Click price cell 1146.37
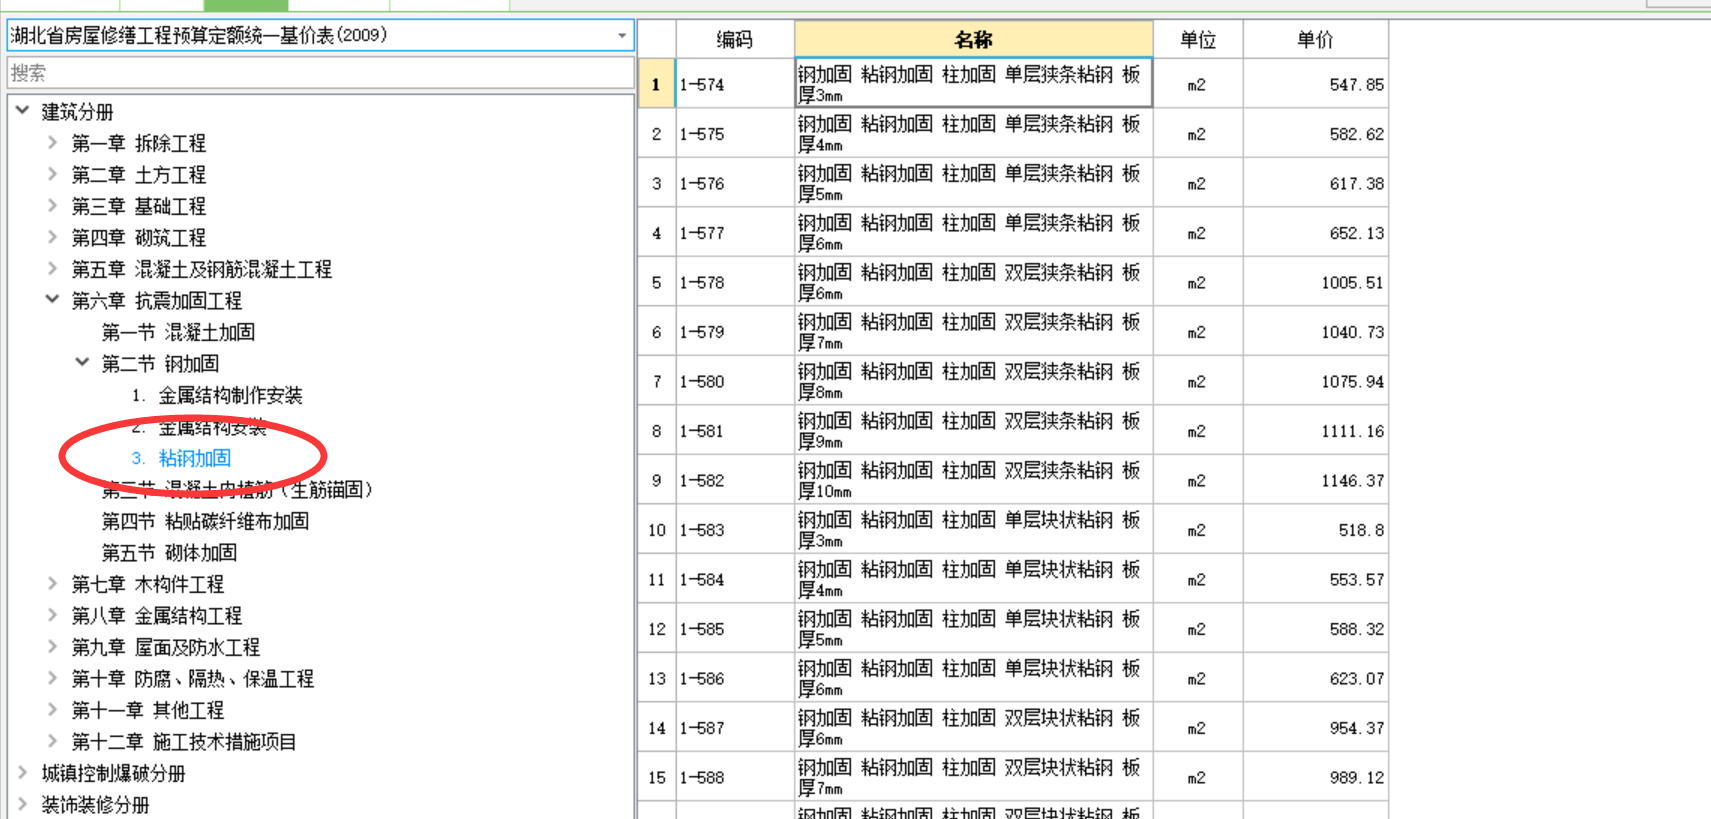 (1316, 481)
